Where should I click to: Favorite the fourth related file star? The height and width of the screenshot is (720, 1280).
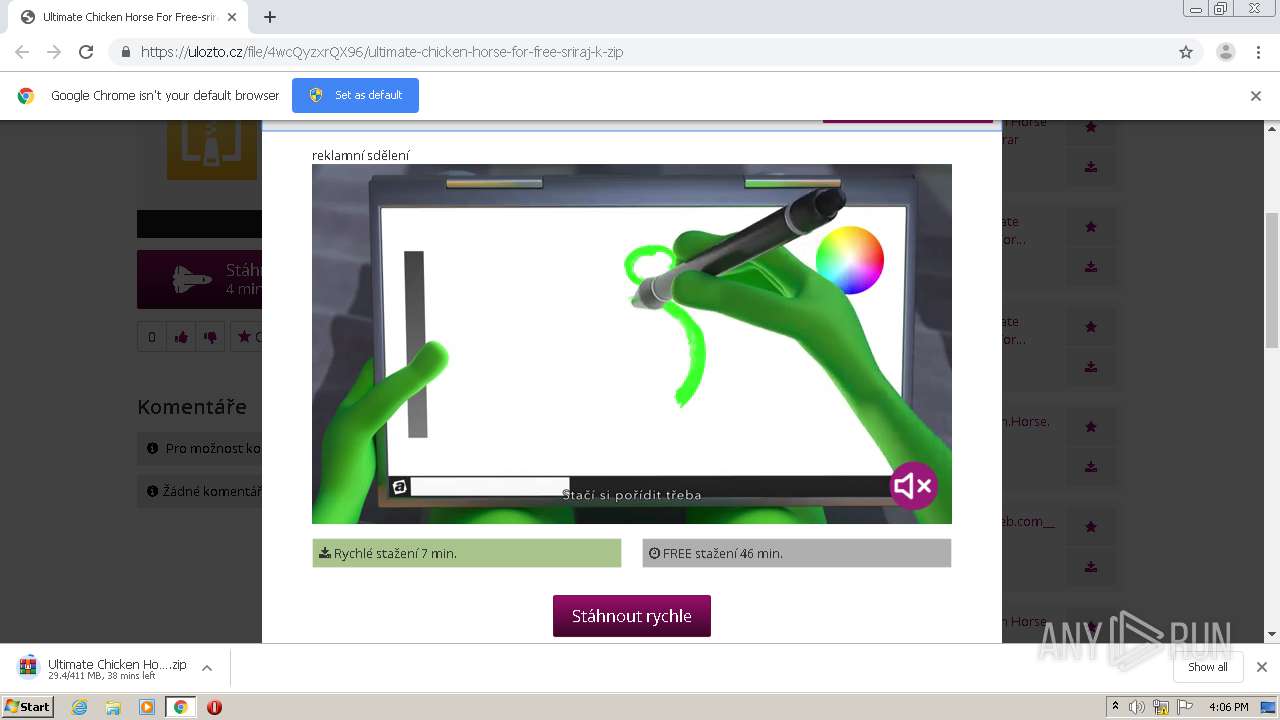tap(1091, 427)
